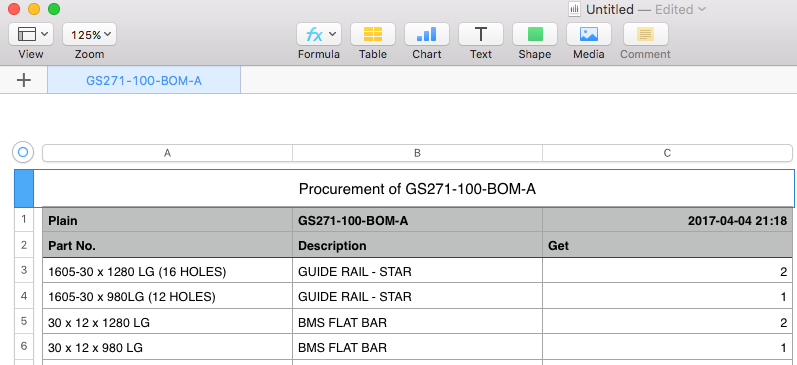Select column B header
This screenshot has width=797, height=365.
[417, 153]
